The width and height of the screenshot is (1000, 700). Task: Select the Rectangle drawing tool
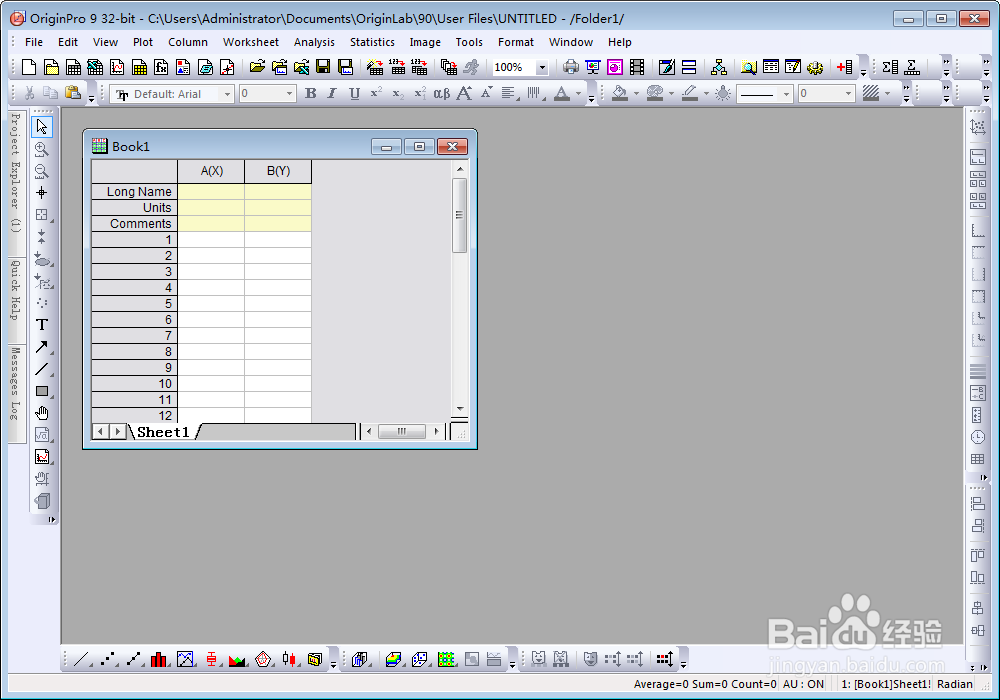42,391
